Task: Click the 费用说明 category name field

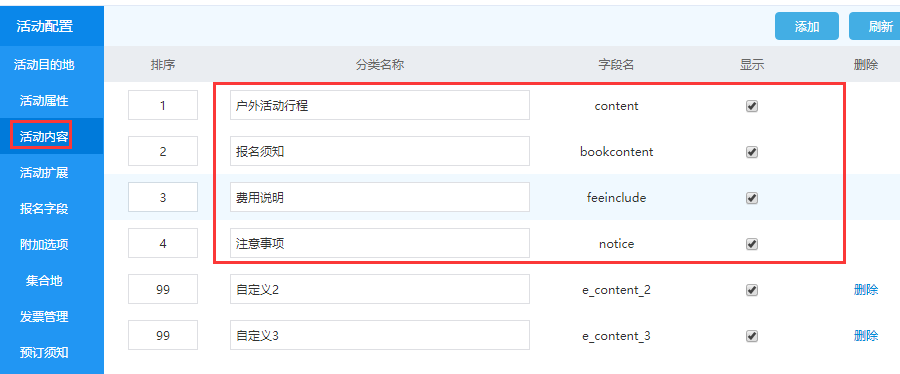Action: (x=380, y=197)
